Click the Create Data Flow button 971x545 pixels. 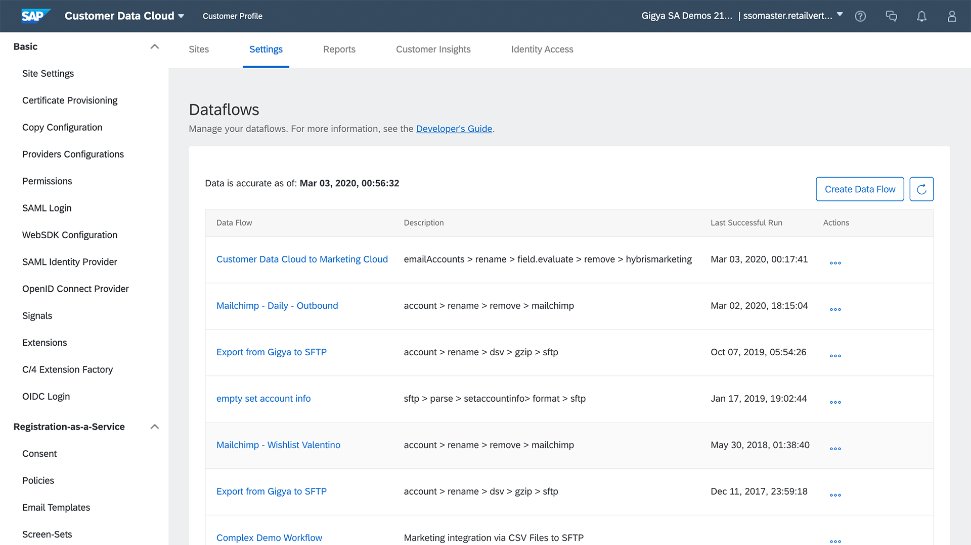tap(859, 189)
